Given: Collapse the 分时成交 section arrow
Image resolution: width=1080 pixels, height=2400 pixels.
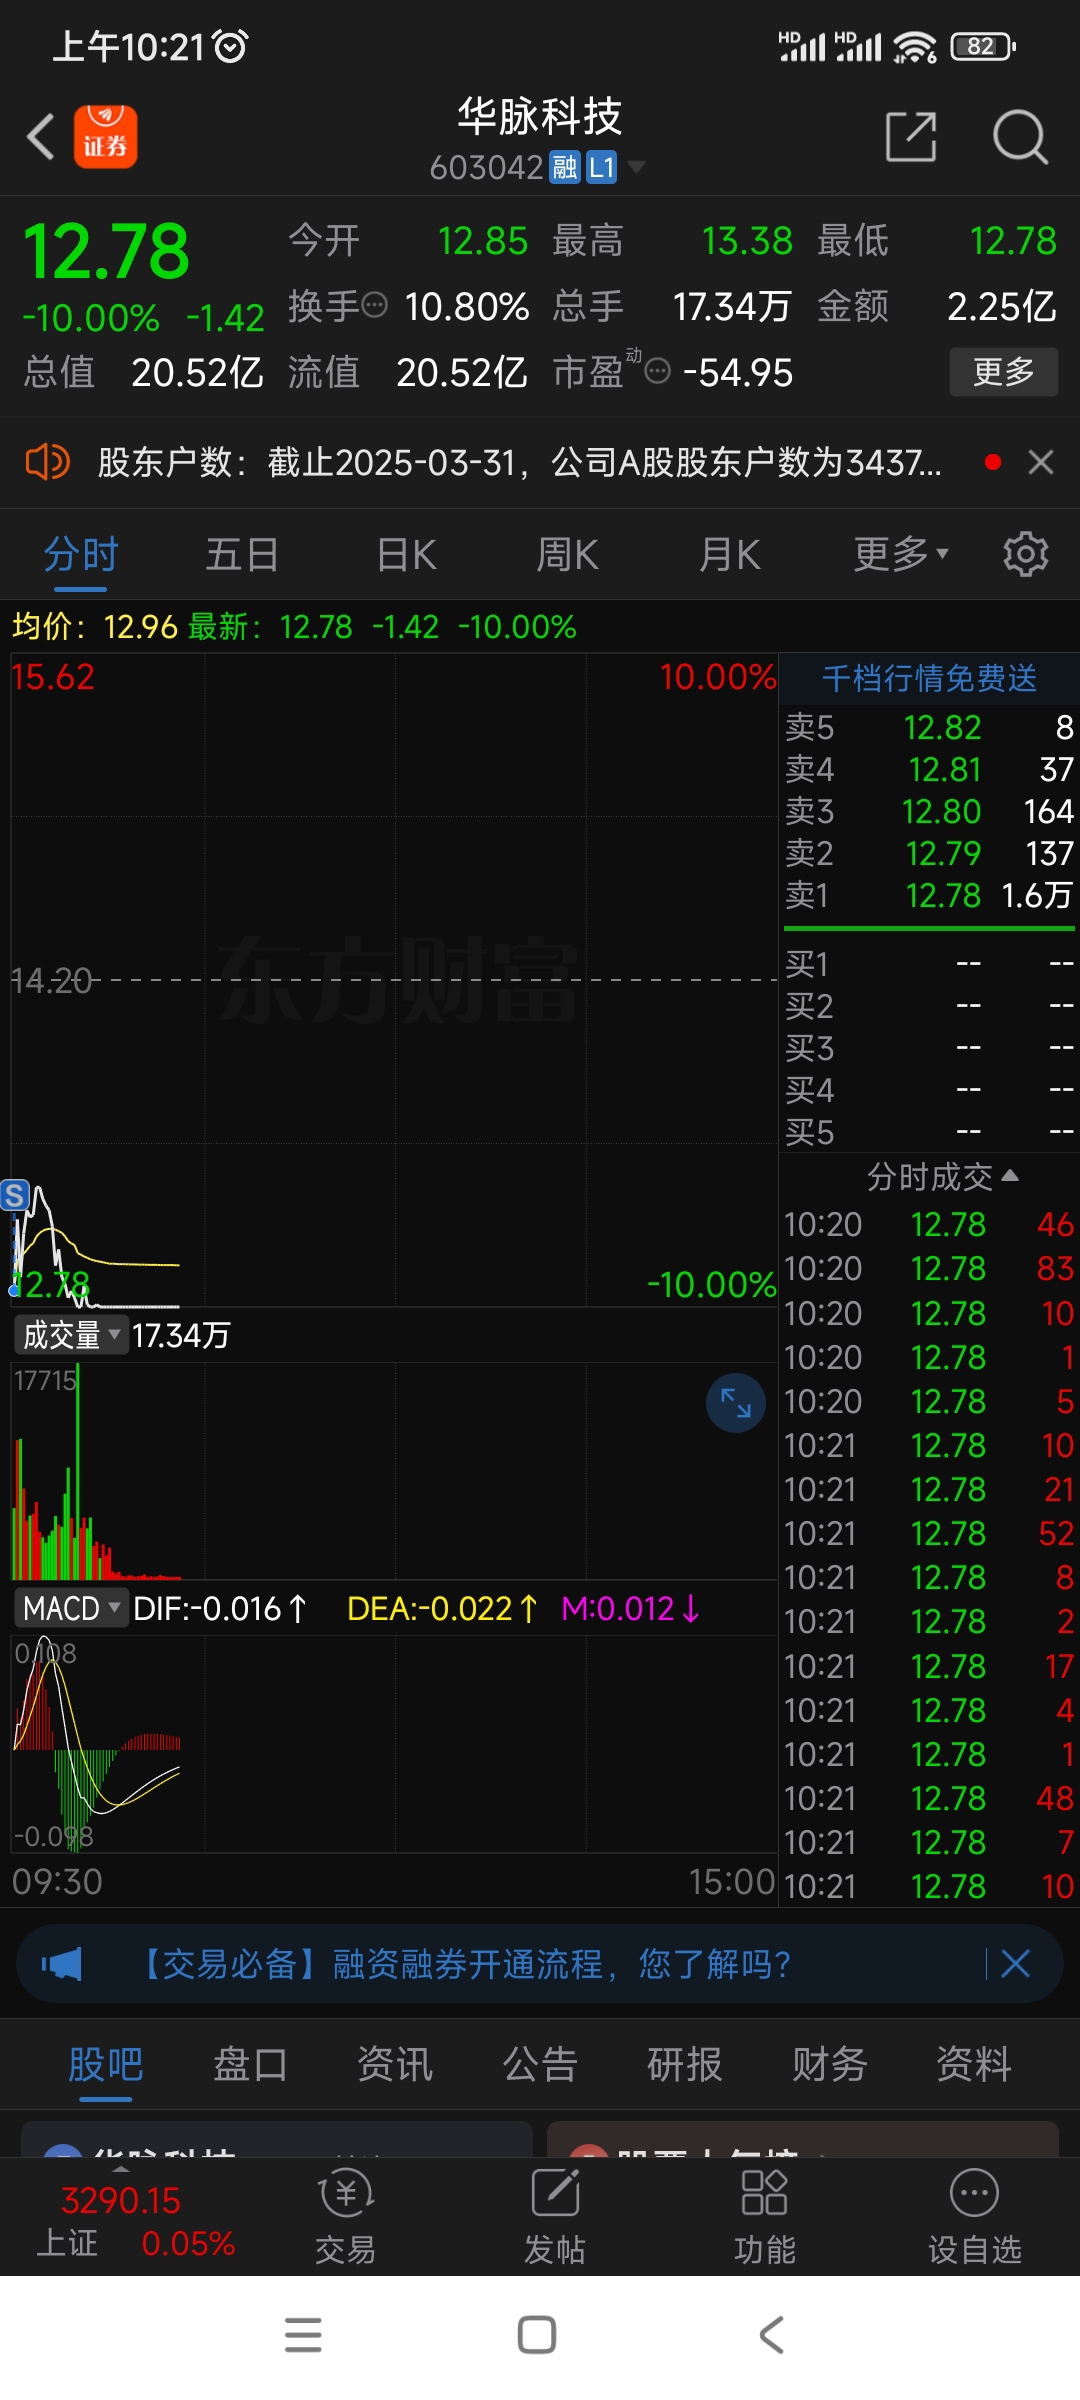Looking at the screenshot, I should pos(1010,1176).
